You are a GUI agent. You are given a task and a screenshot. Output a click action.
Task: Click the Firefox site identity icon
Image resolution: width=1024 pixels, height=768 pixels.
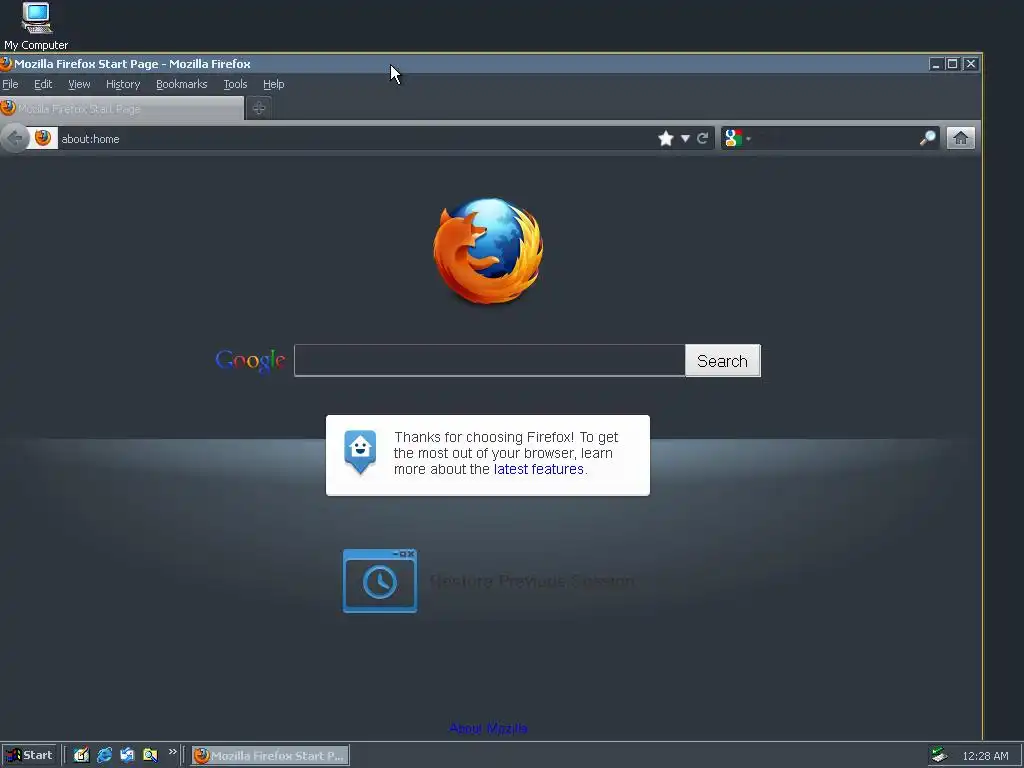[43, 138]
